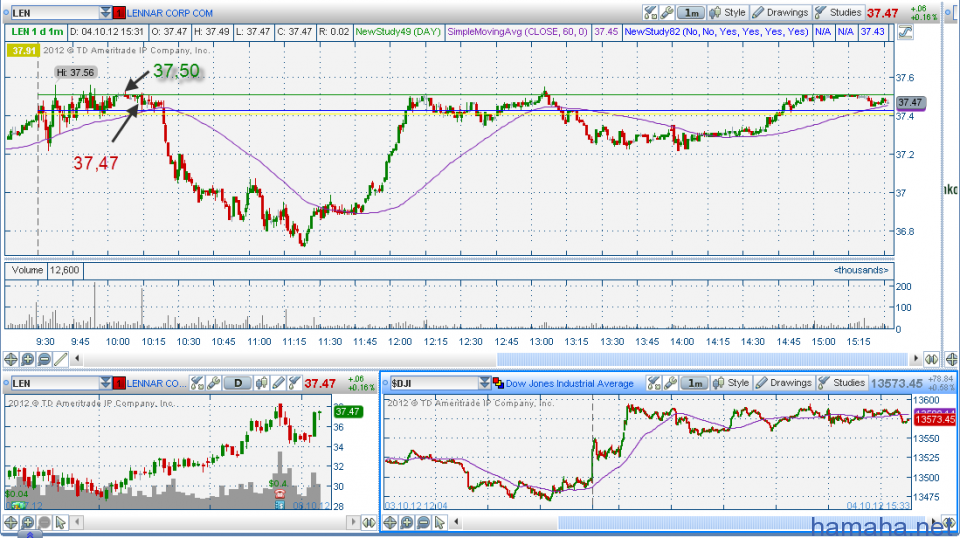The height and width of the screenshot is (538, 960).
Task: Click the $DJI symbol field
Action: (433, 383)
